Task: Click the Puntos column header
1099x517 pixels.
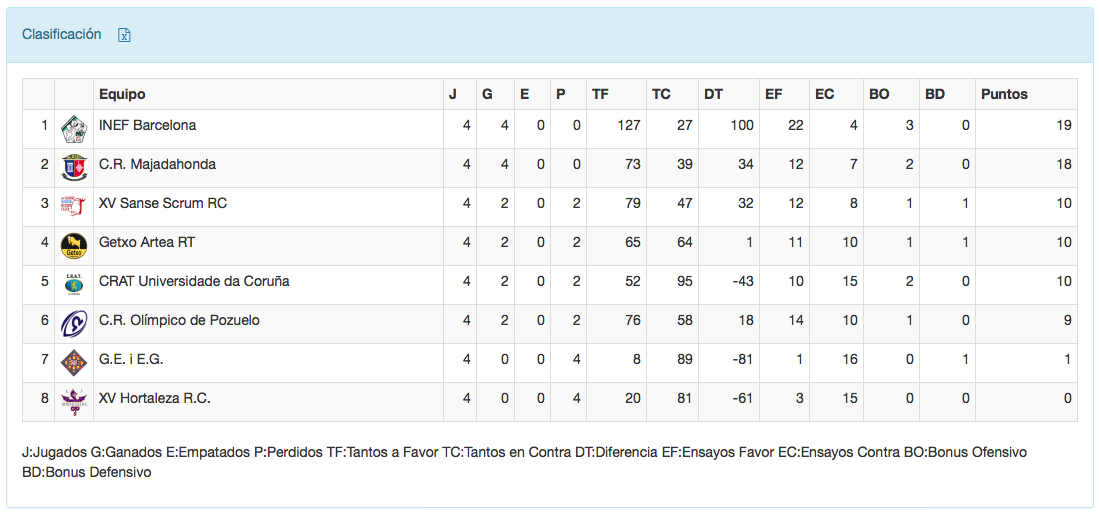Action: 1004,94
